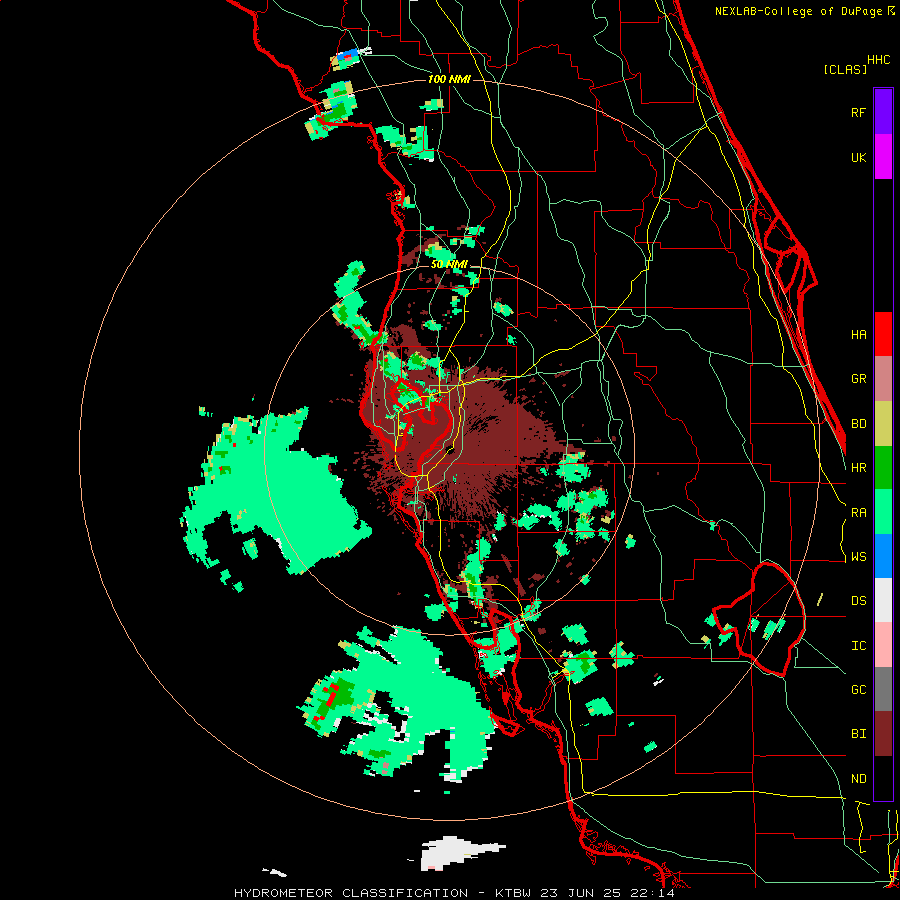Select the GC gray legend swatch
This screenshot has height=900, width=900.
[x=883, y=689]
